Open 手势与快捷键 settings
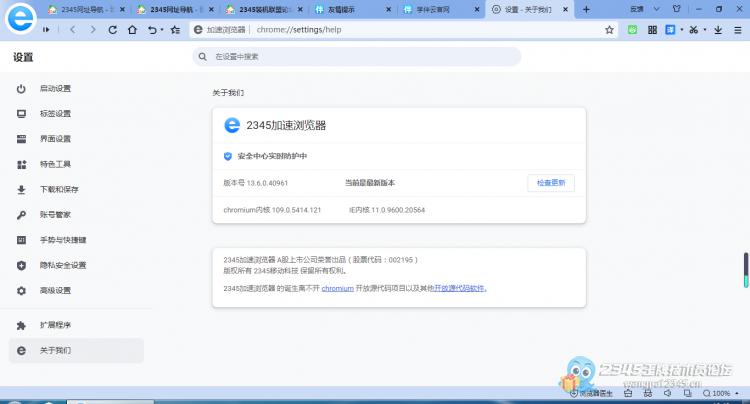 [77, 240]
